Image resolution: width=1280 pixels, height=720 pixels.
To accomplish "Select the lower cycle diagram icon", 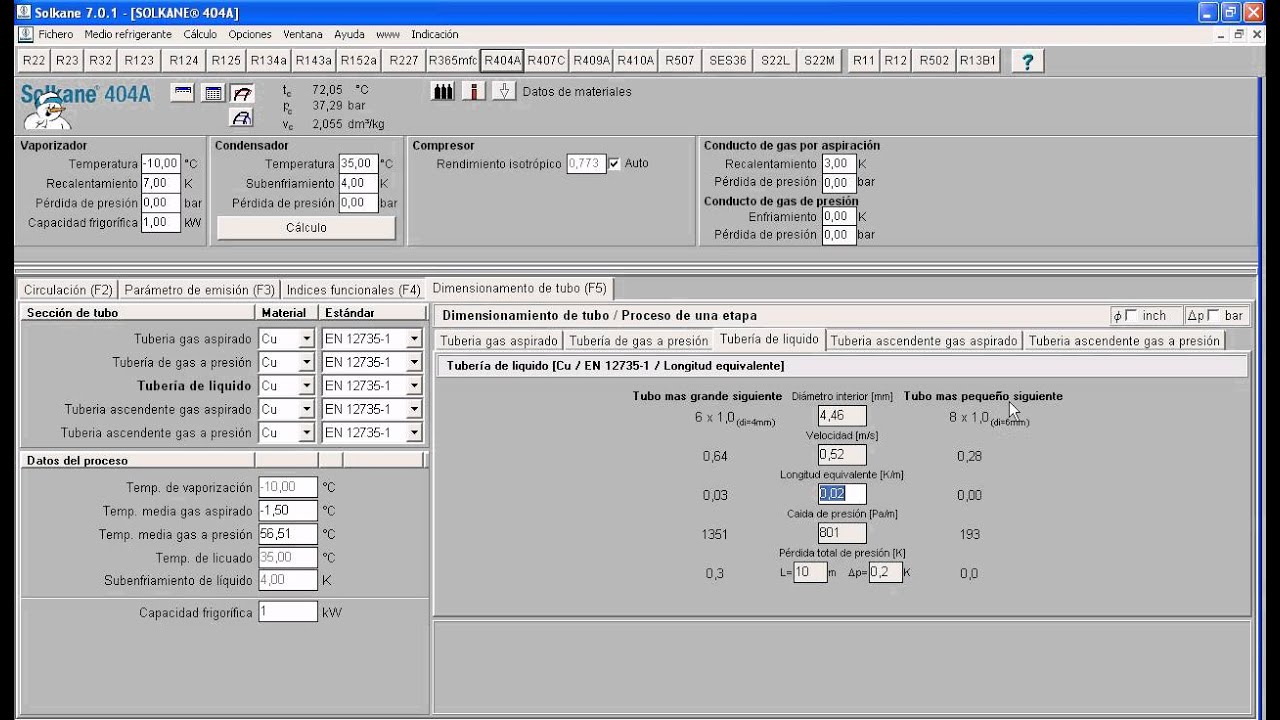I will point(241,118).
